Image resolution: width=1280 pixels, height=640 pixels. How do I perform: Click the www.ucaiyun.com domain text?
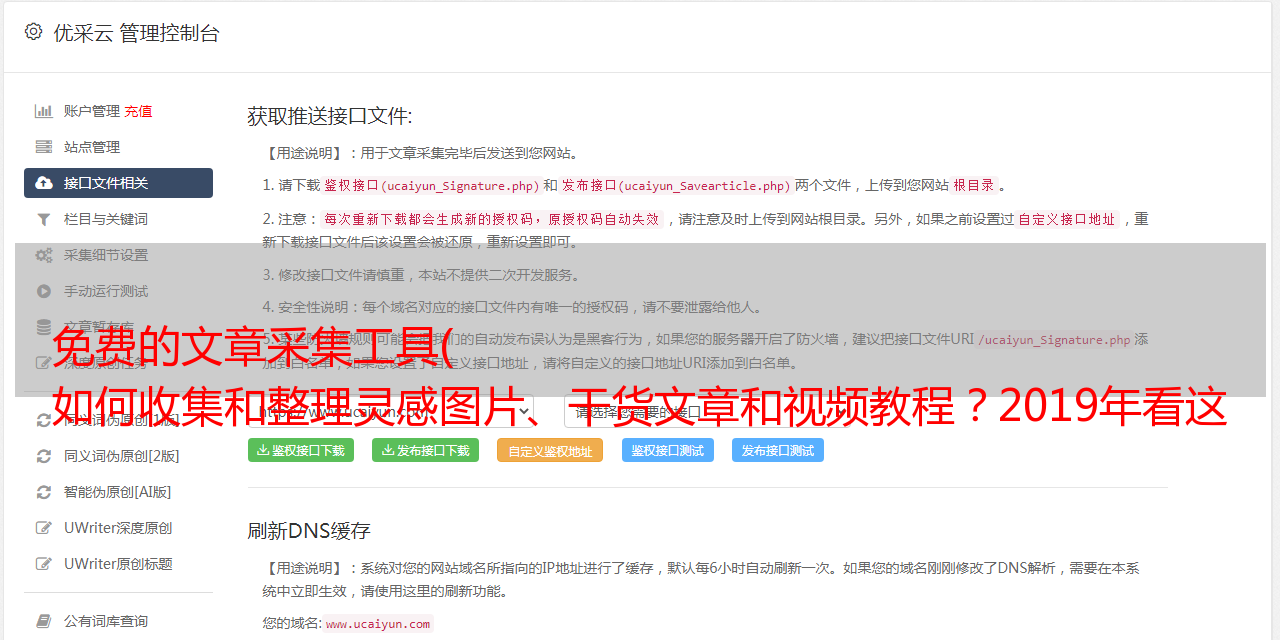pos(378,624)
